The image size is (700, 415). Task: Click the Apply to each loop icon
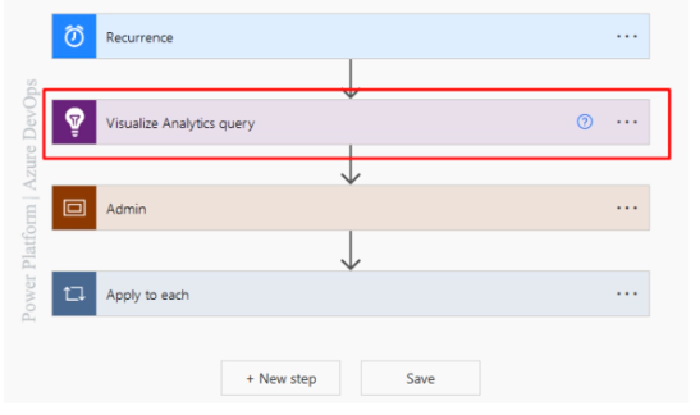[x=74, y=295]
